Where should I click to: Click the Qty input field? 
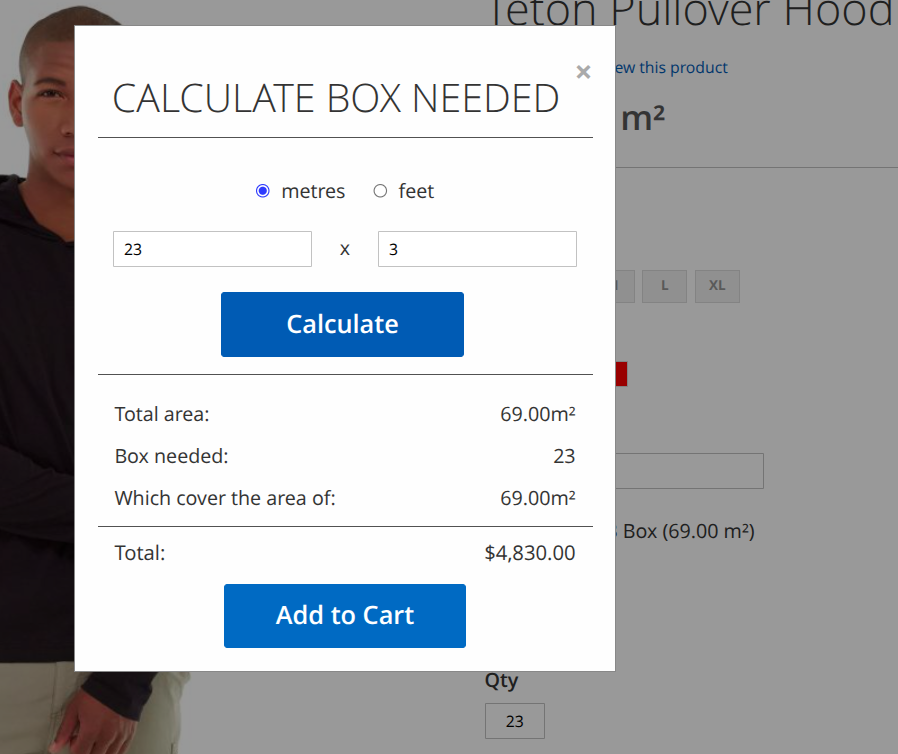pyautogui.click(x=514, y=721)
